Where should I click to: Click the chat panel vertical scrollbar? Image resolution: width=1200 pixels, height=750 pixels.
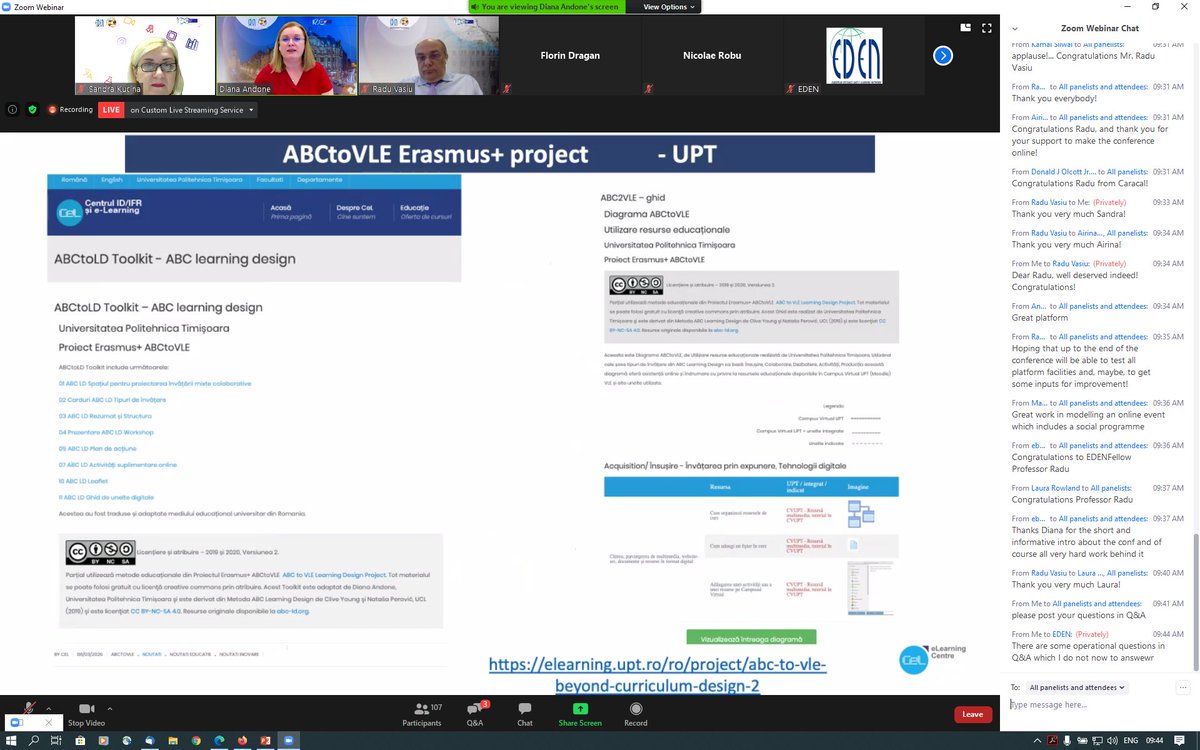point(1195,600)
